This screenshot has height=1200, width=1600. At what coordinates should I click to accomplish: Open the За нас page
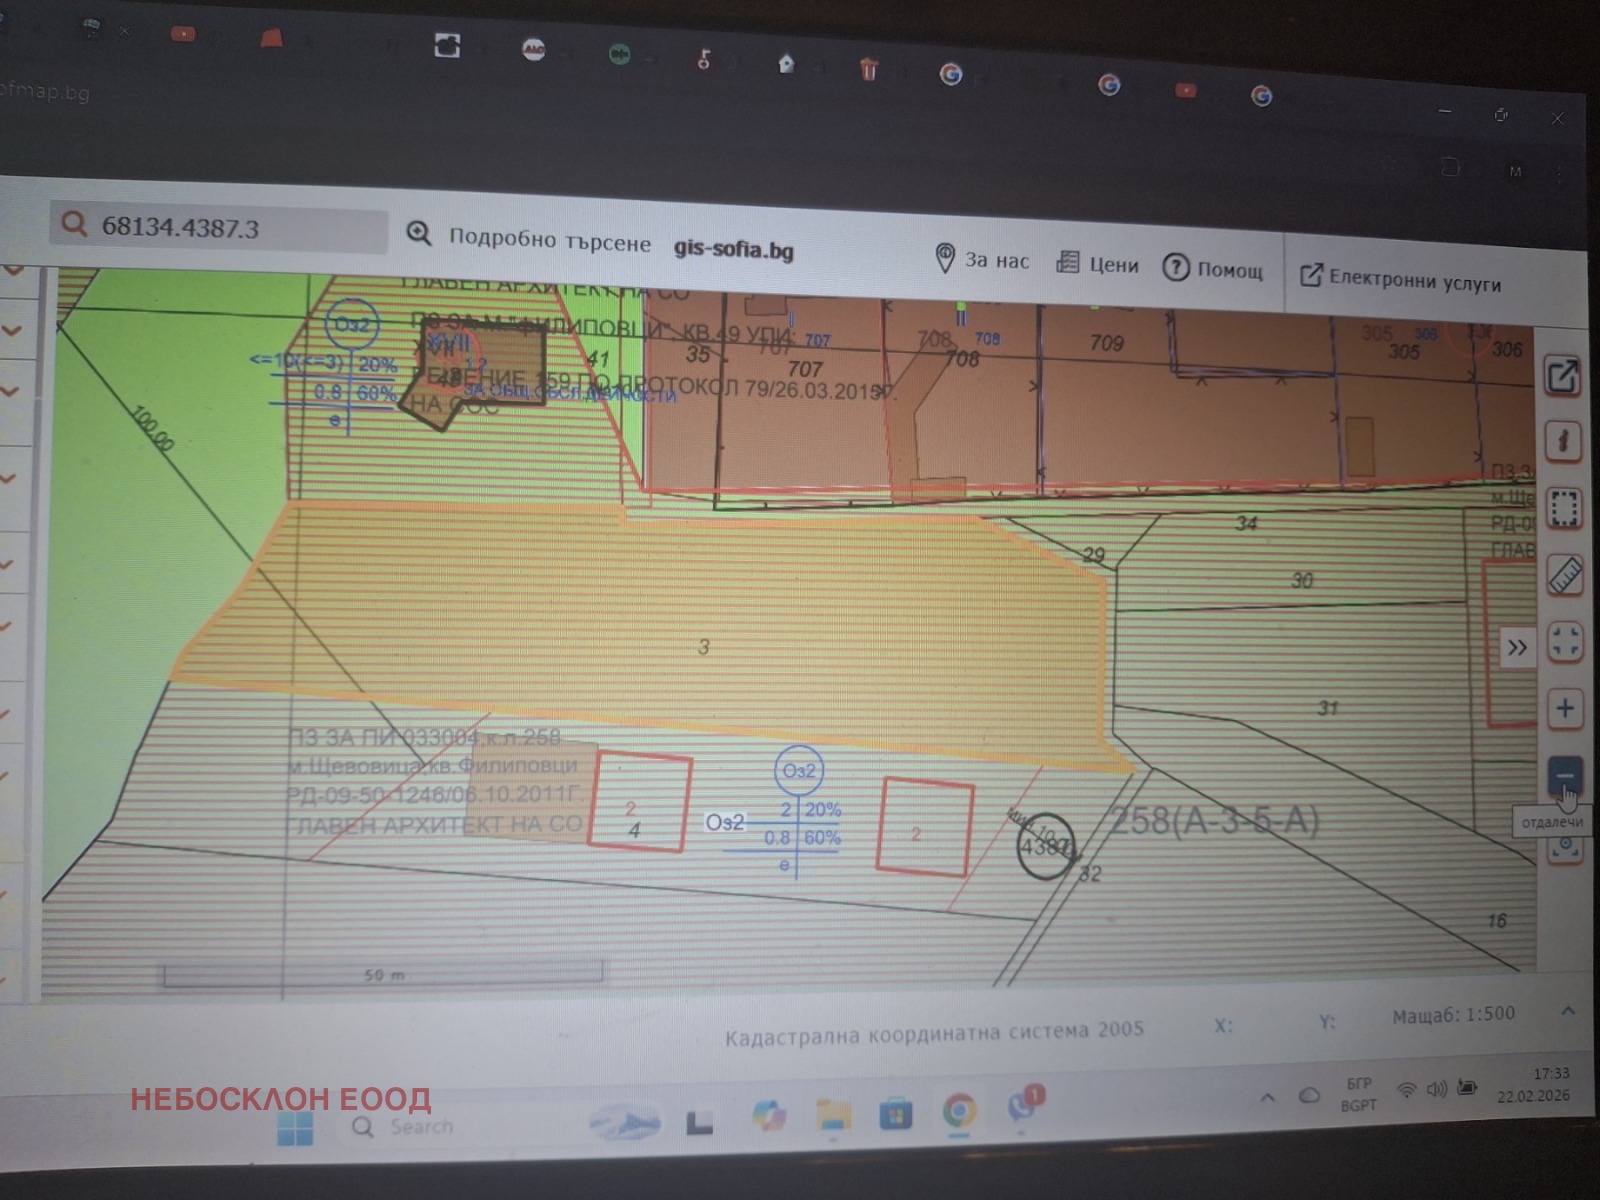[981, 260]
